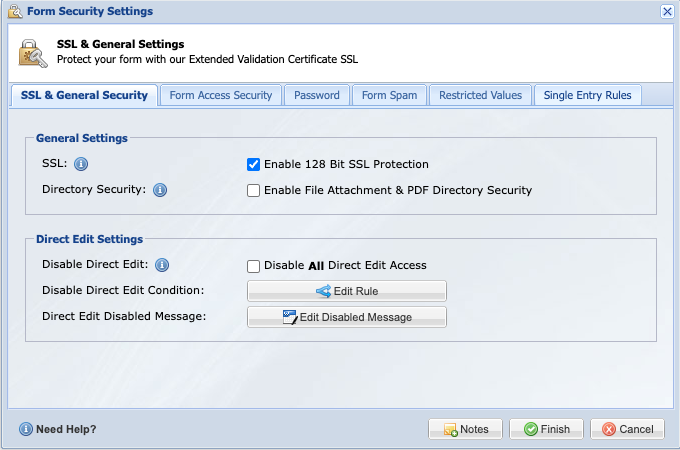Enable File Attachment & PDF Directory Security
680x450 pixels.
[253, 190]
